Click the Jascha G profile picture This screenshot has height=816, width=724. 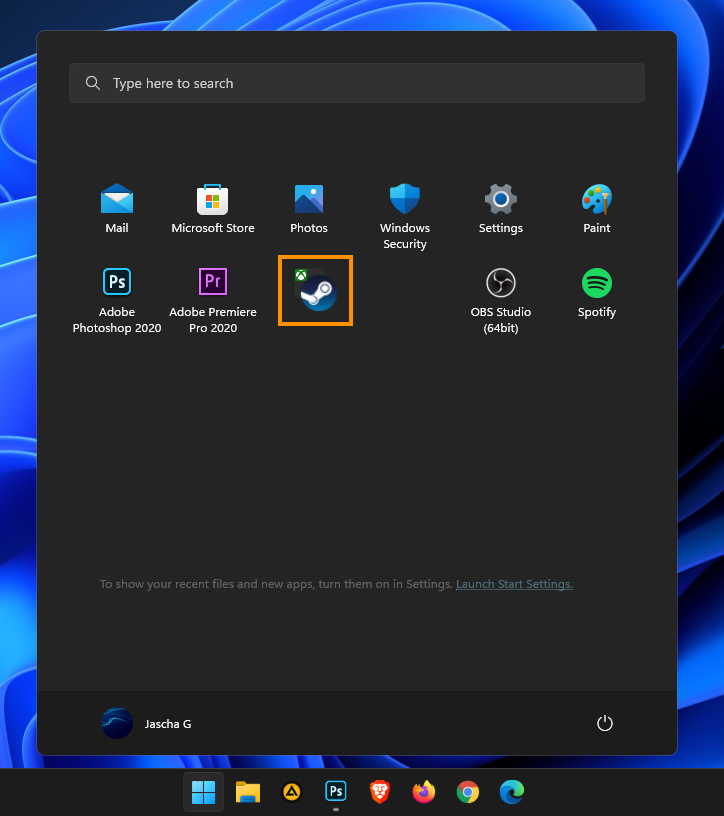click(x=117, y=723)
